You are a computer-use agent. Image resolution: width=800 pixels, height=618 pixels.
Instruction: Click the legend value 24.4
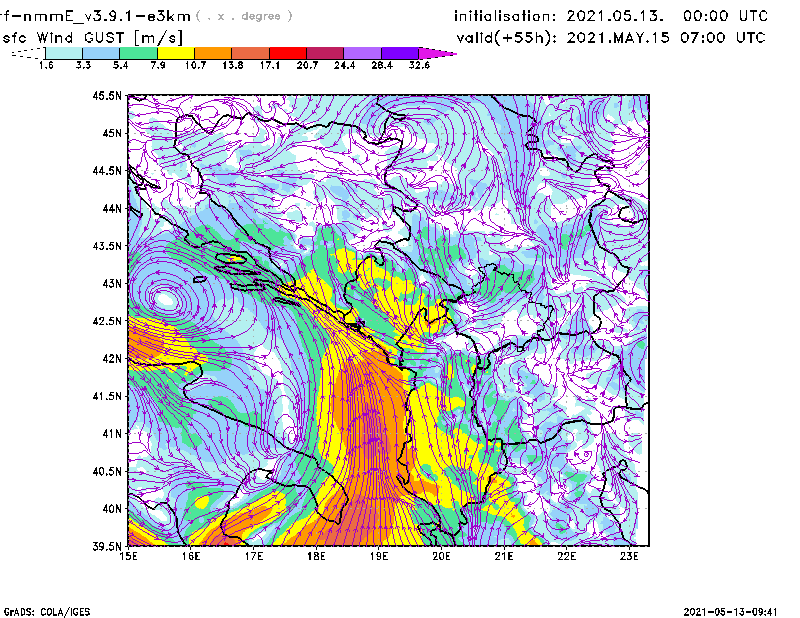tap(344, 65)
